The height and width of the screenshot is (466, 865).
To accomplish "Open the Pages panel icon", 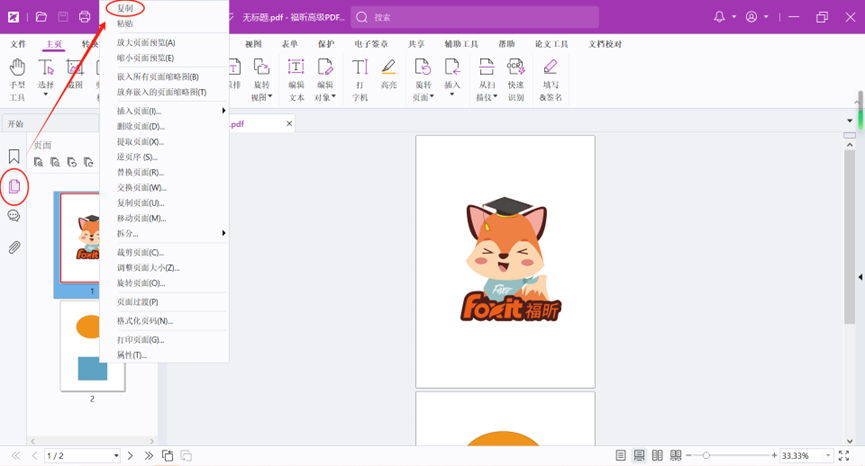I will click(x=14, y=186).
